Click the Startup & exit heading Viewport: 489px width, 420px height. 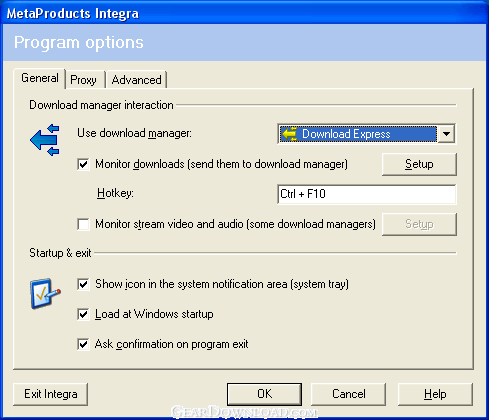pos(60,253)
